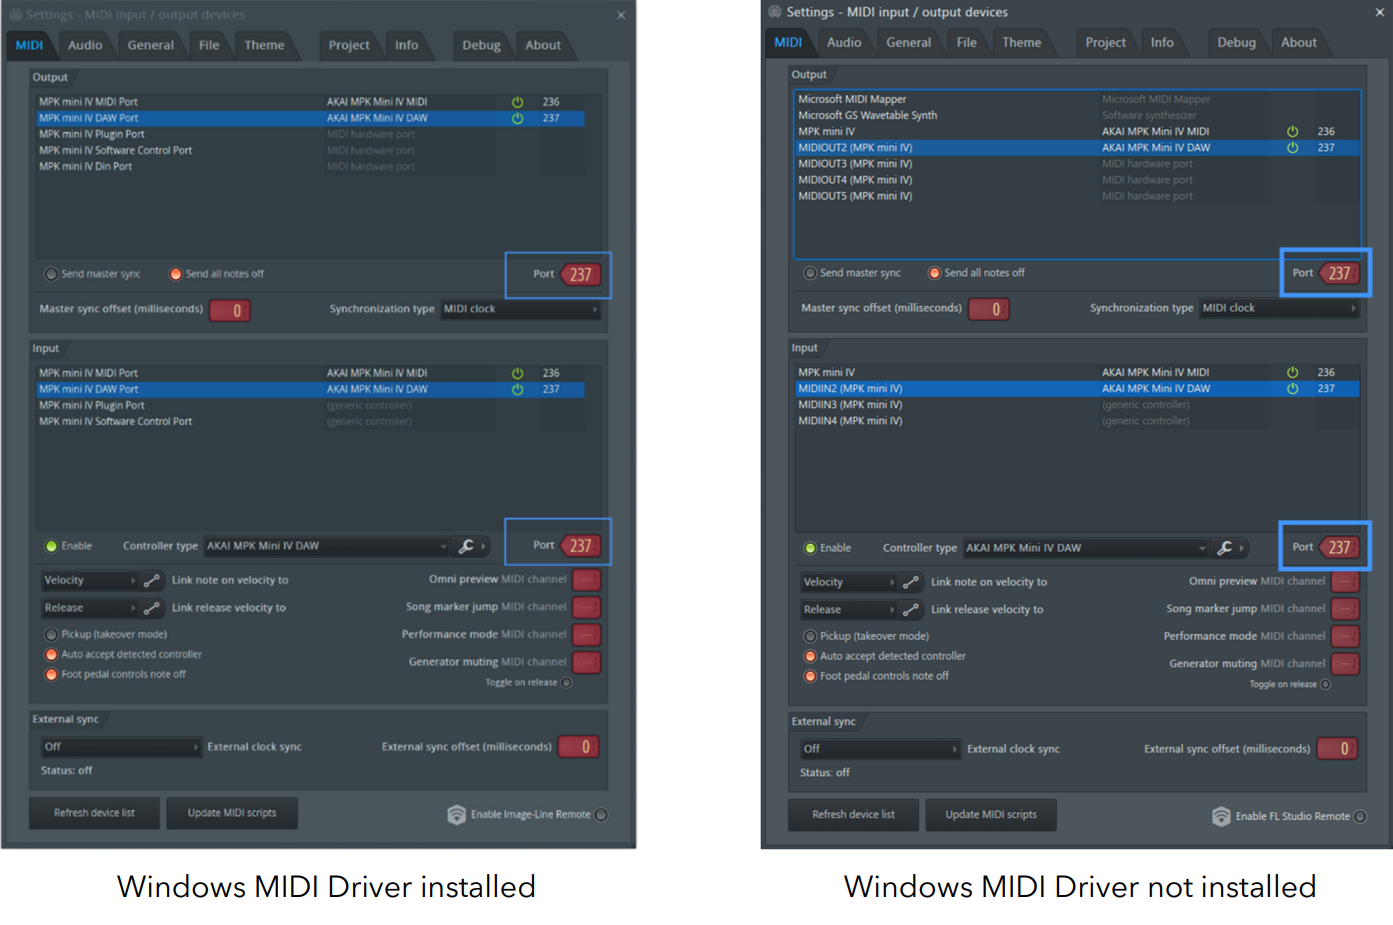The height and width of the screenshot is (925, 1393).
Task: Toggle Send master sync in driver-installed window
Action: point(51,274)
